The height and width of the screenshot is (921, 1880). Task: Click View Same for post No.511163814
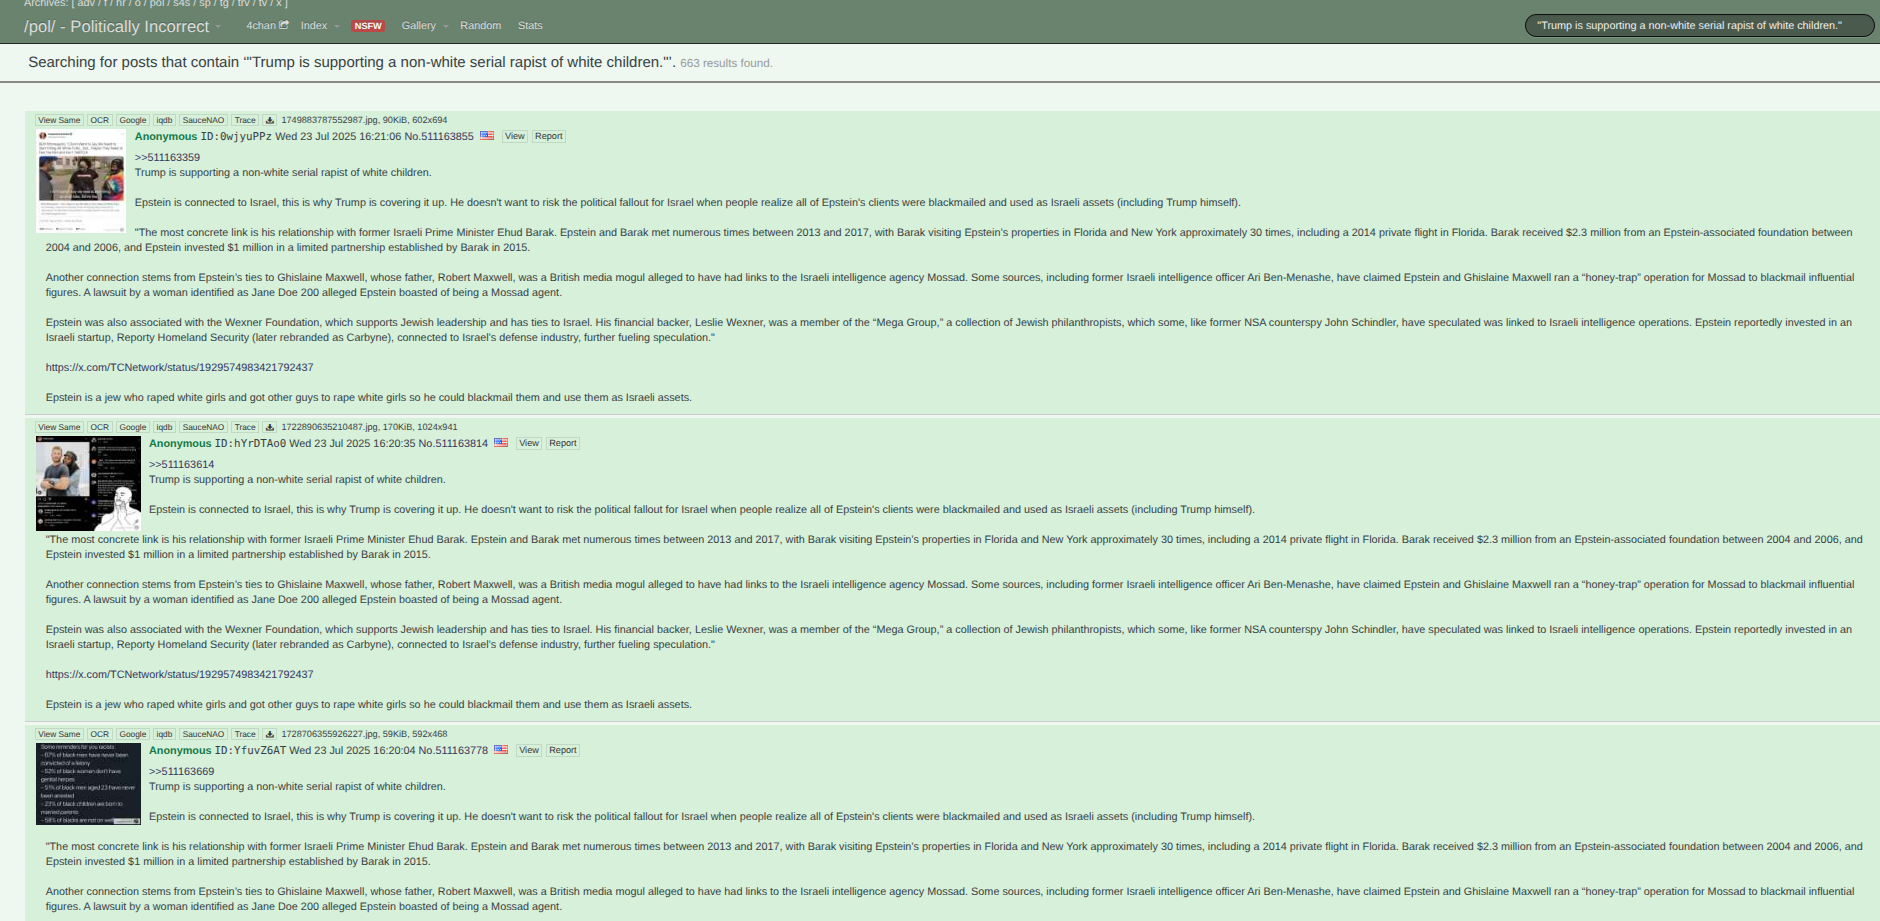point(59,427)
